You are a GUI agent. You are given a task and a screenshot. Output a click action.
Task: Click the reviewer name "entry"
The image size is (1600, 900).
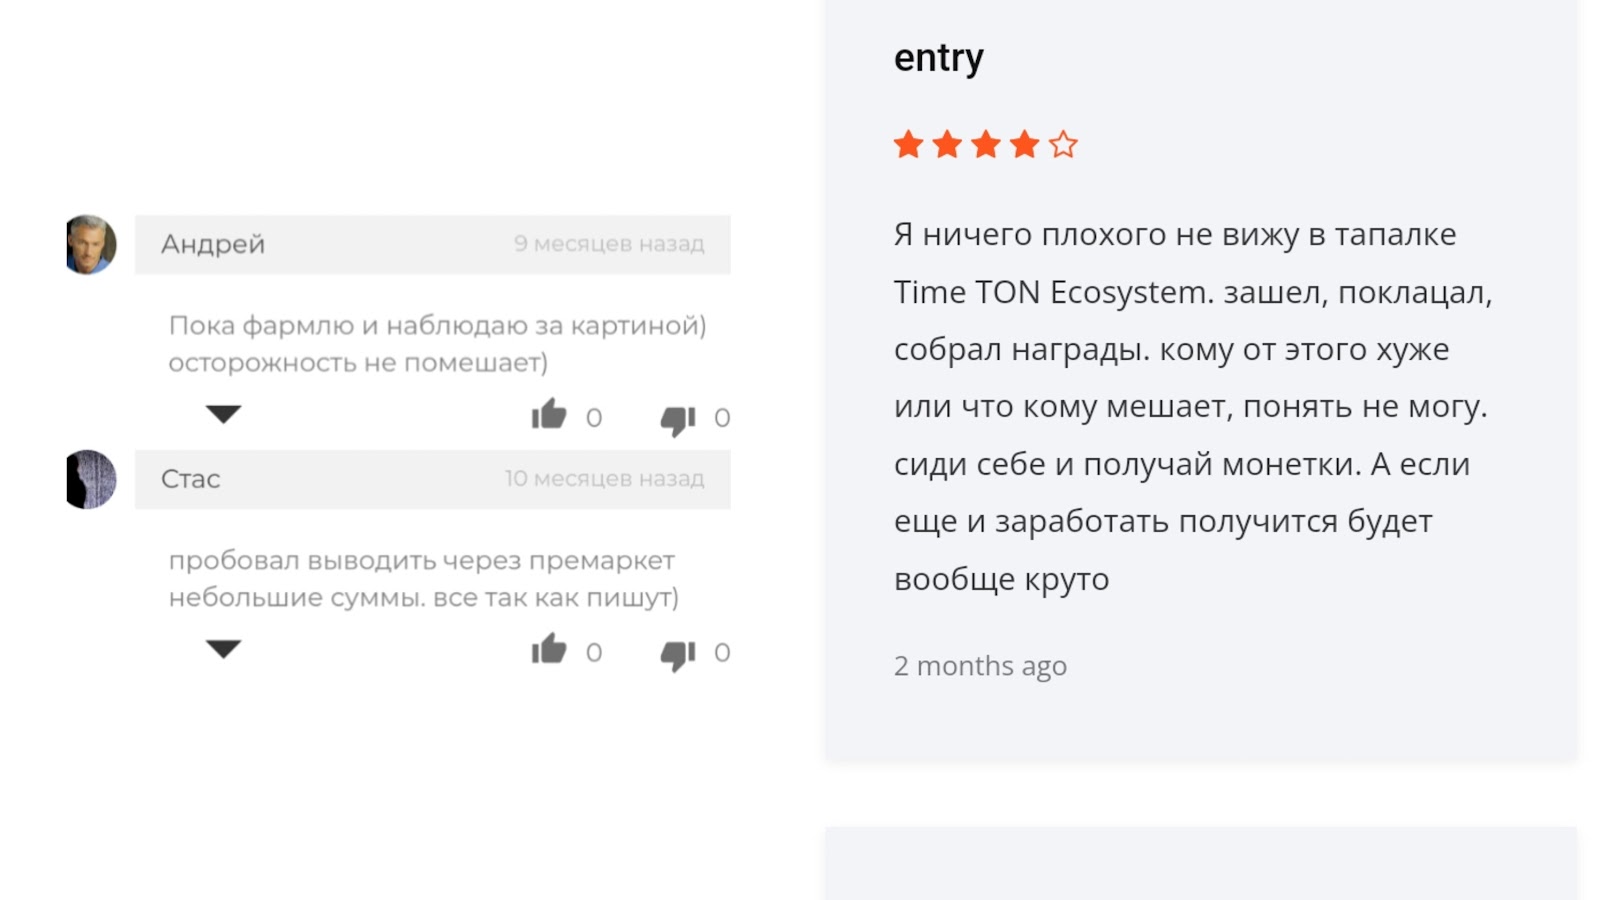938,58
